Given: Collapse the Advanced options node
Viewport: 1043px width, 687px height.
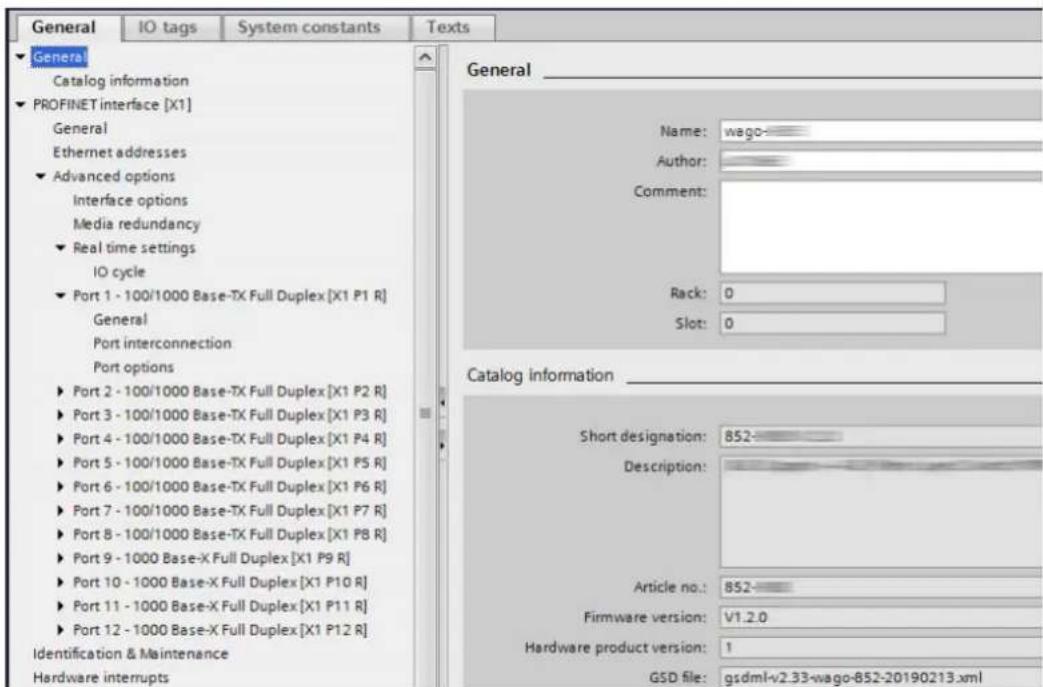Looking at the screenshot, I should click(x=41, y=176).
